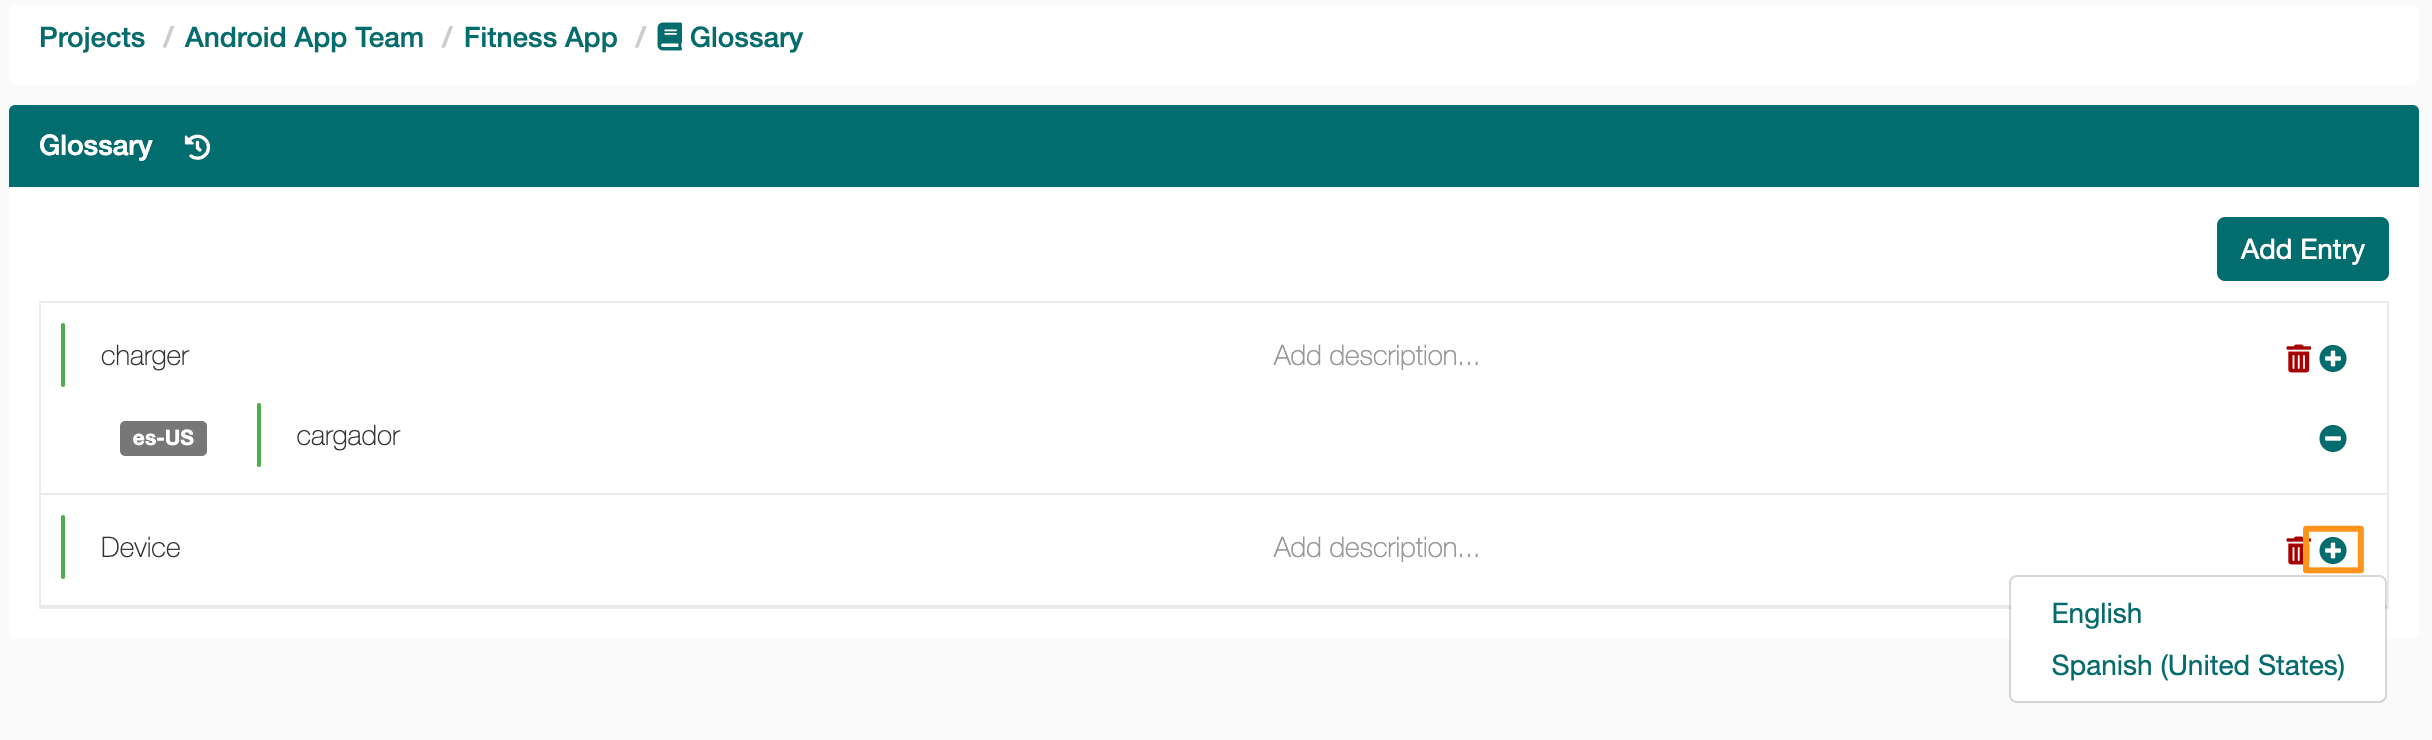Choose English from the language dropdown
2432x740 pixels.
tap(2096, 613)
